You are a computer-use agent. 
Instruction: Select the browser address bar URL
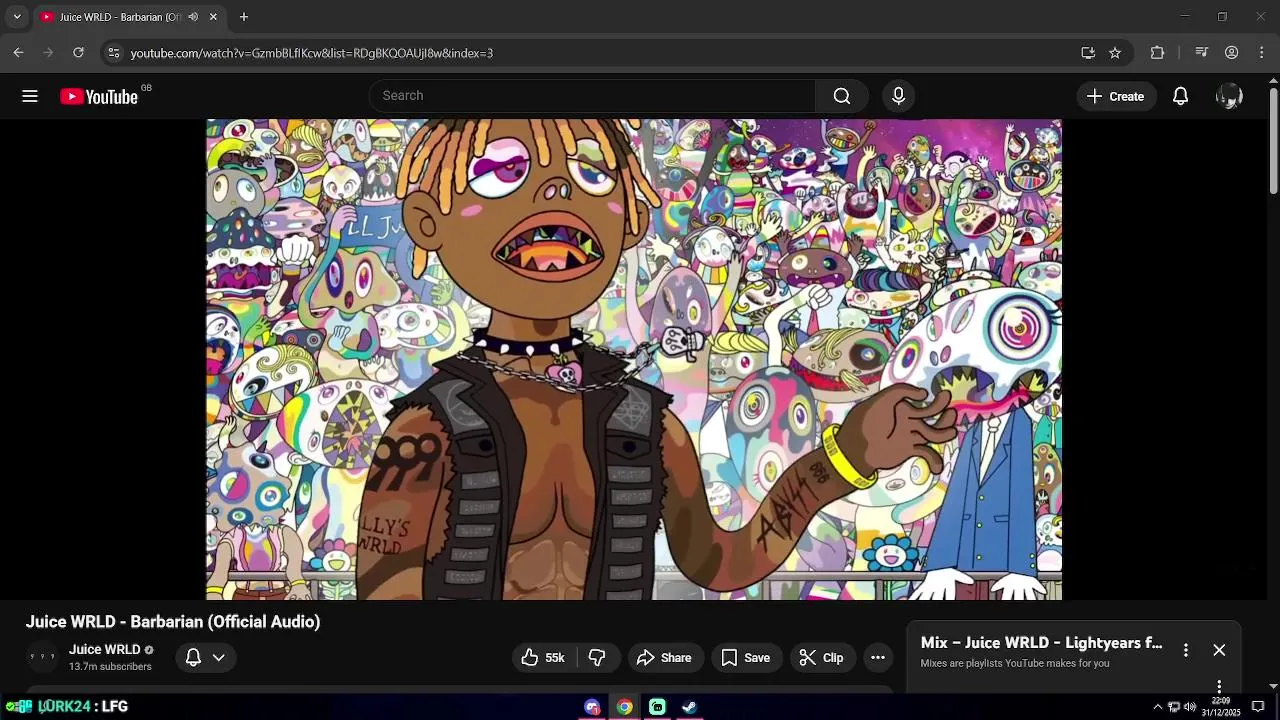pos(311,53)
